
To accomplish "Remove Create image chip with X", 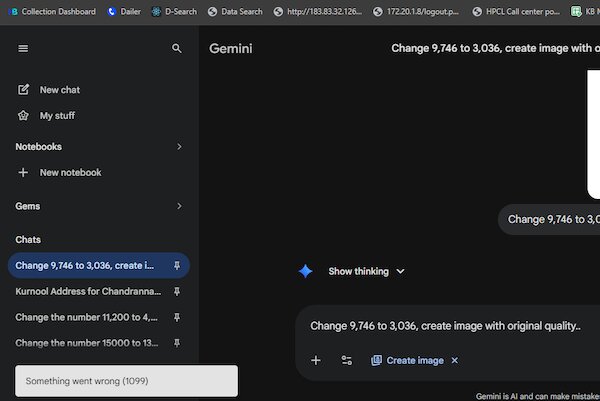I will 455,360.
